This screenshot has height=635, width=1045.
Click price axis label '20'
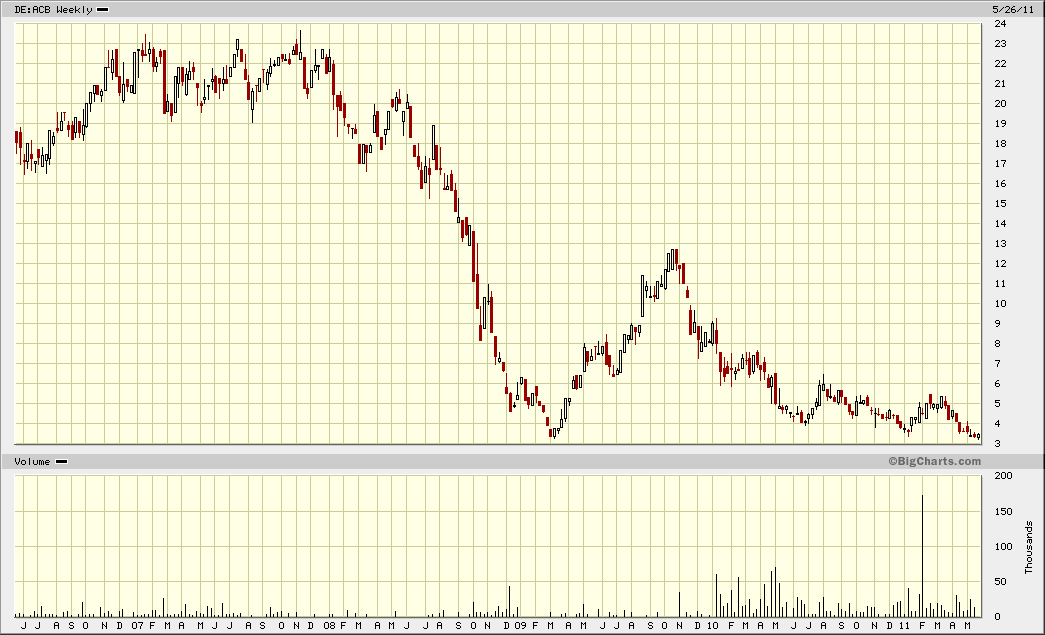pos(1000,103)
